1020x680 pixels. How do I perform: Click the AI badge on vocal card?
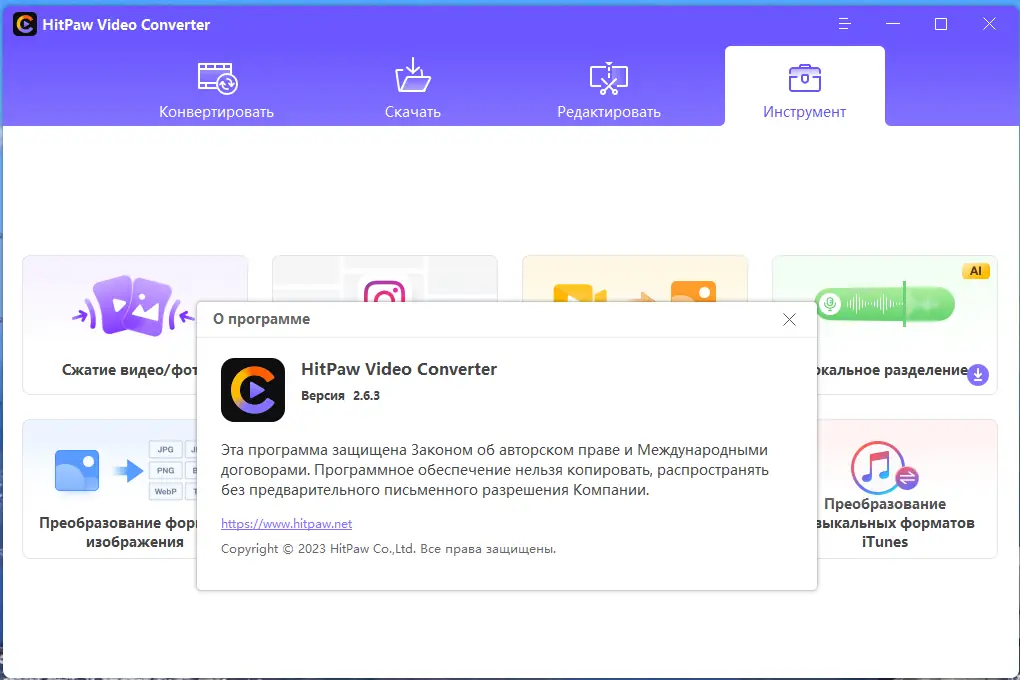(x=976, y=271)
